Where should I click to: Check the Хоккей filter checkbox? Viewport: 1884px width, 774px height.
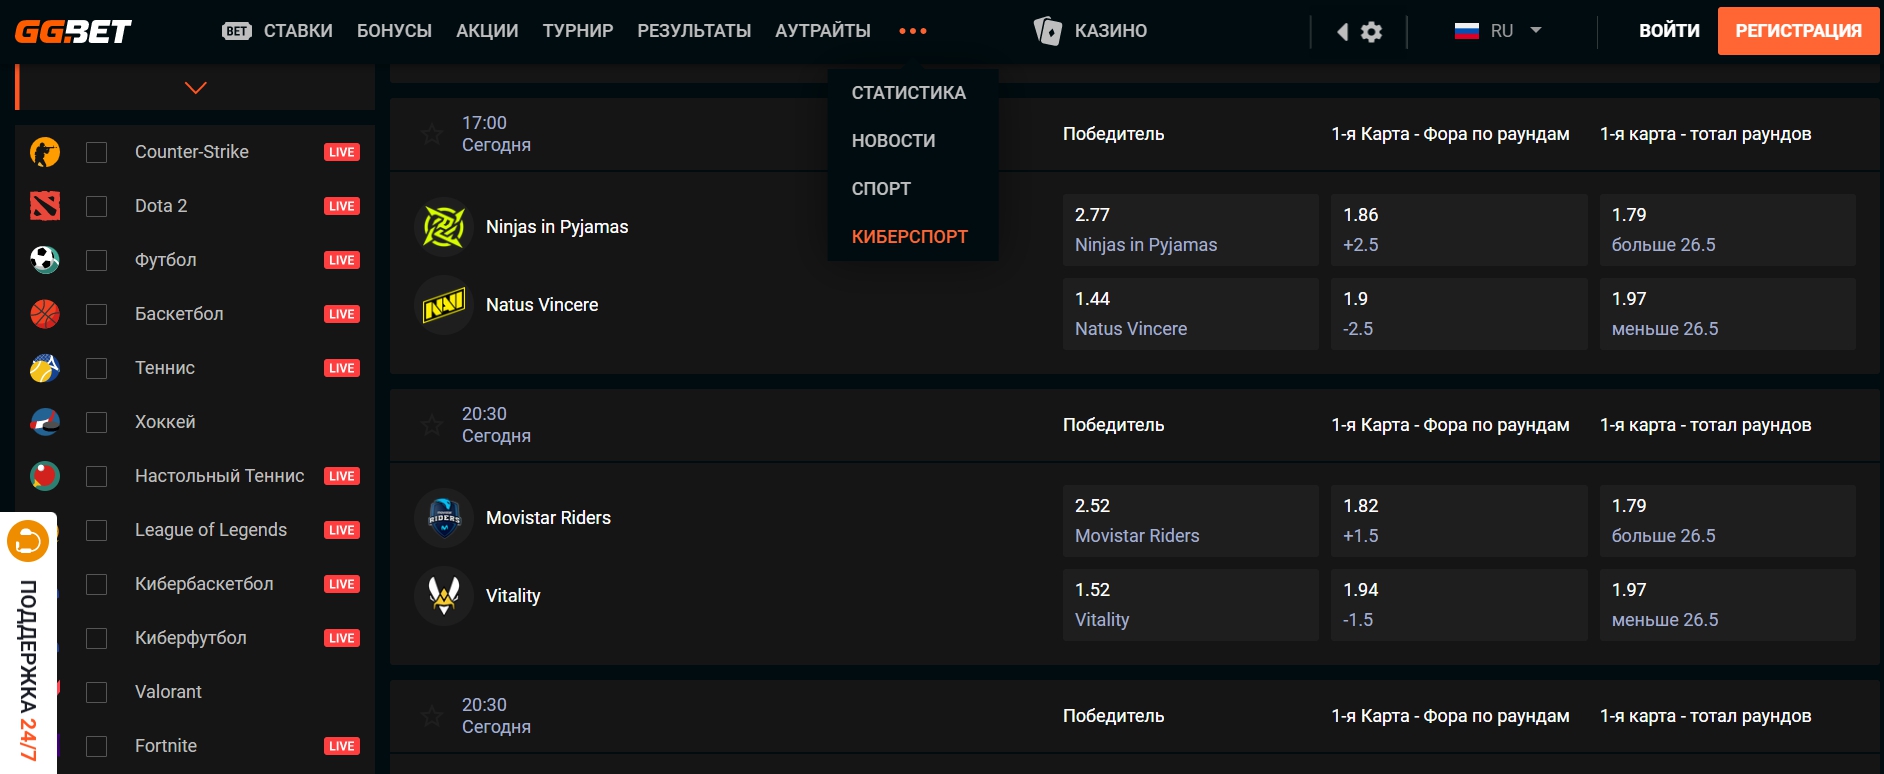tap(97, 422)
